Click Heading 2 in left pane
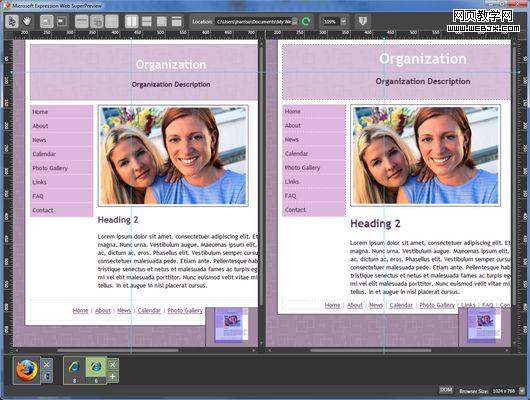 coord(118,220)
